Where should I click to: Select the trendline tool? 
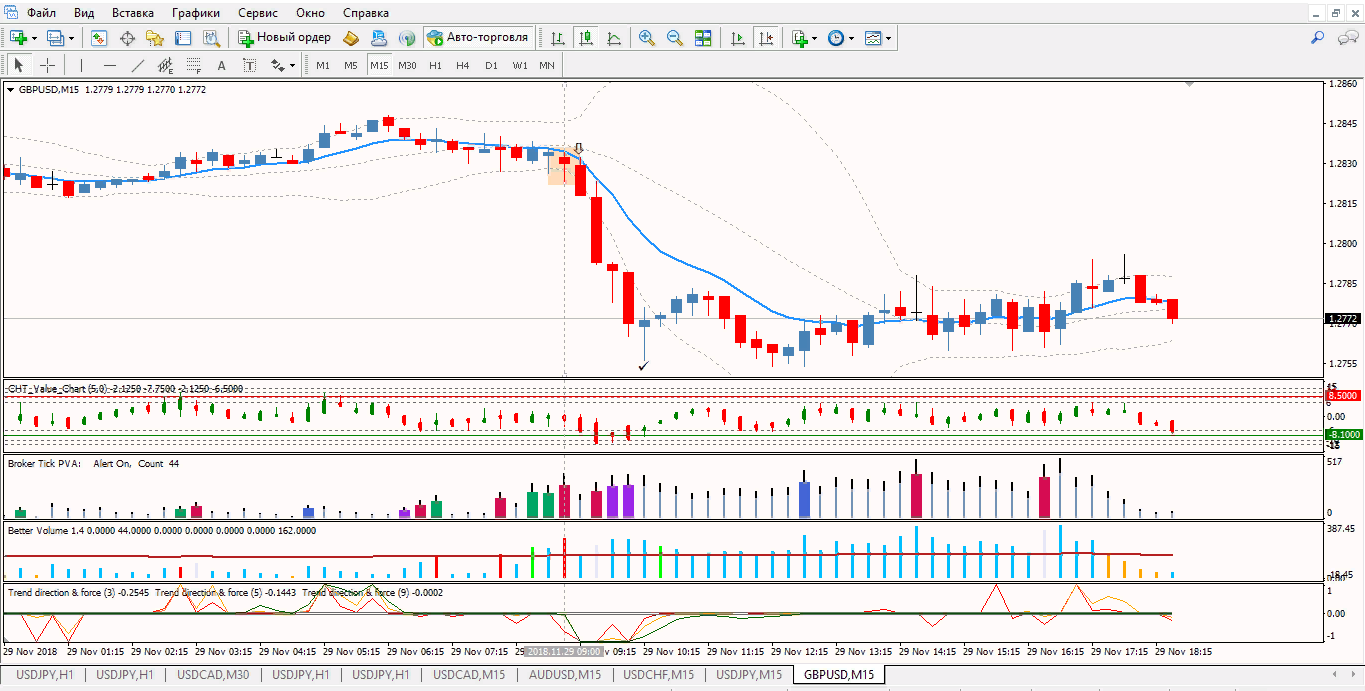138,65
